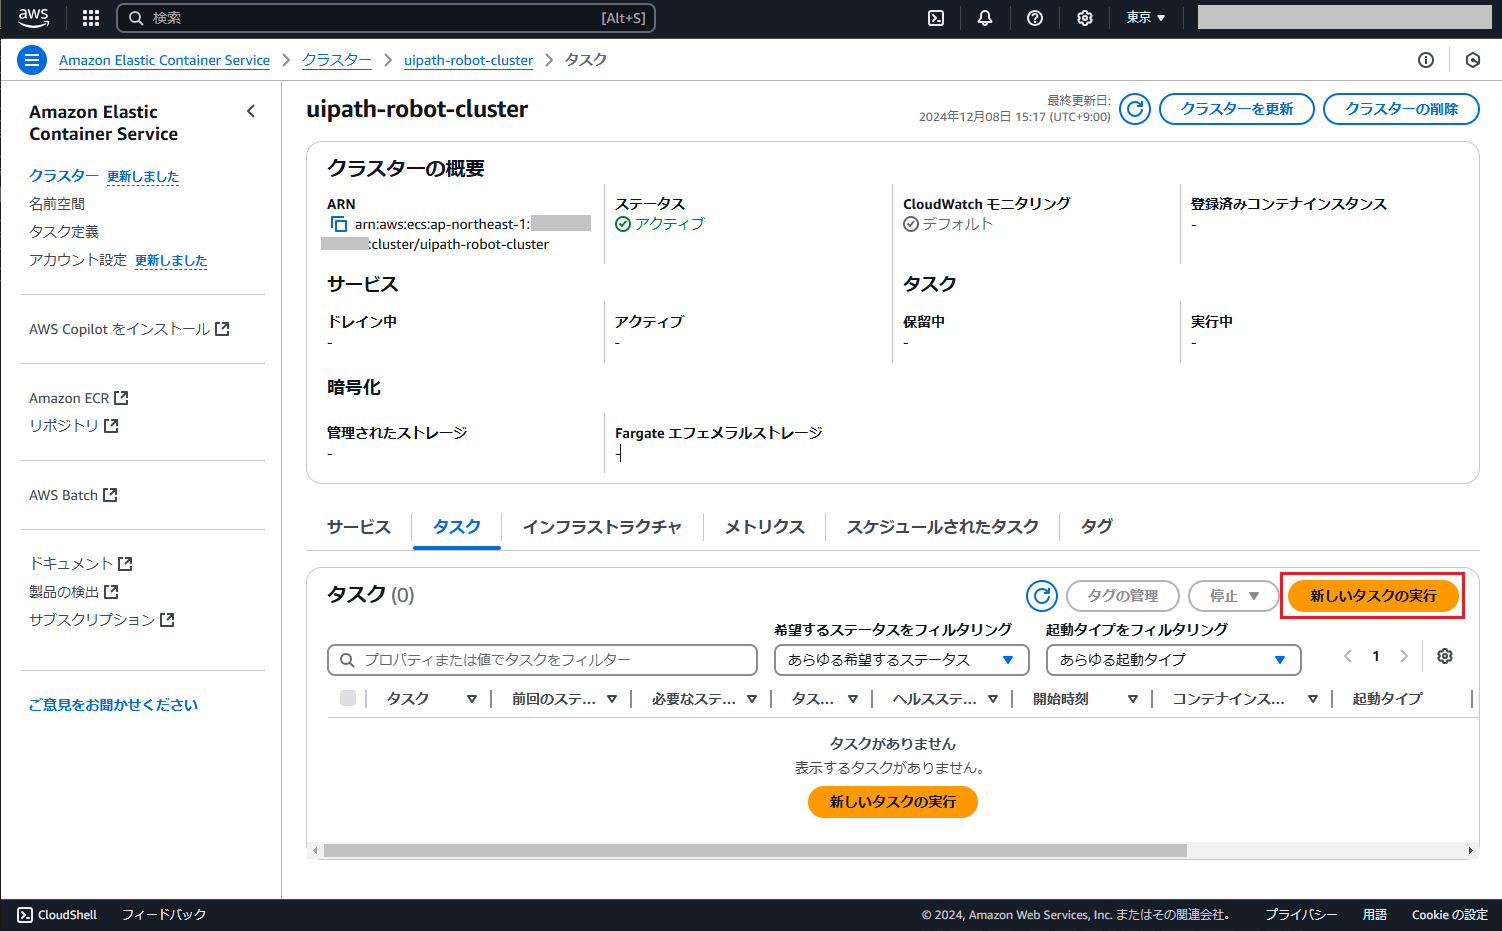
Task: Click the external link icon beside サブスクリプション
Action: (167, 619)
